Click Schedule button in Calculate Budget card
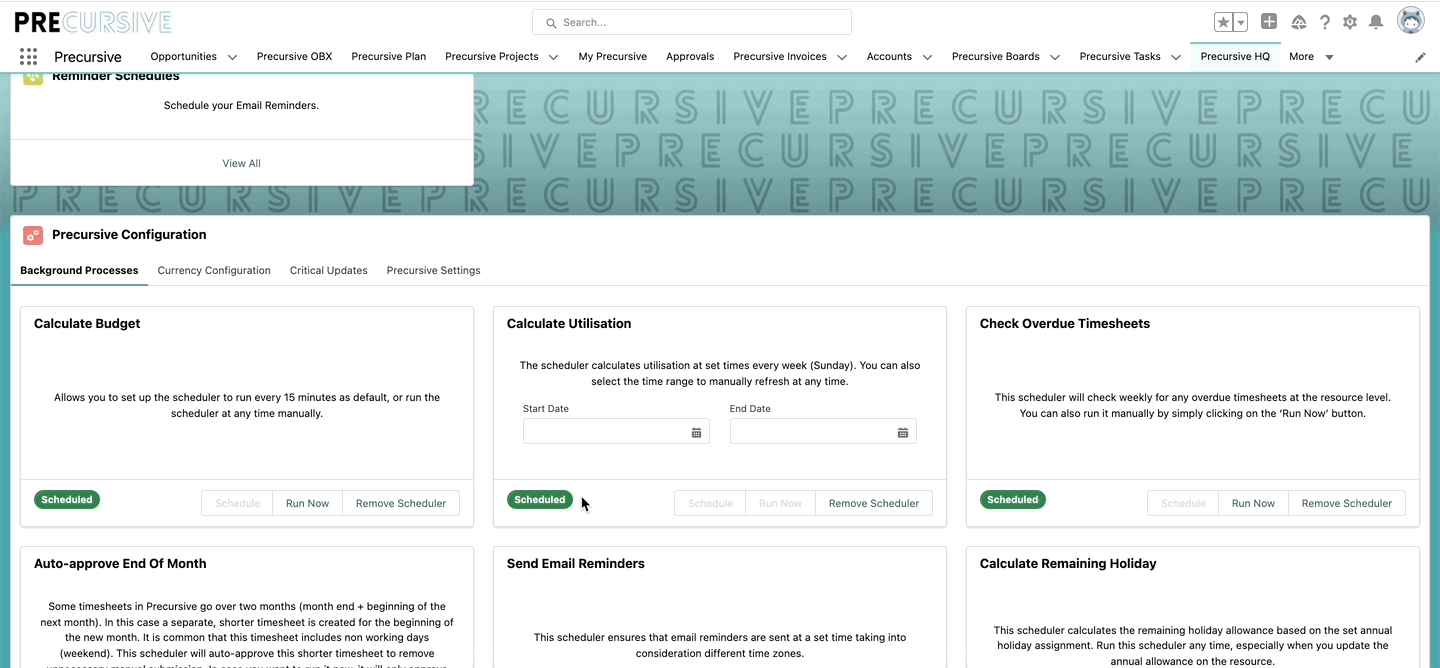1440x668 pixels. click(237, 503)
